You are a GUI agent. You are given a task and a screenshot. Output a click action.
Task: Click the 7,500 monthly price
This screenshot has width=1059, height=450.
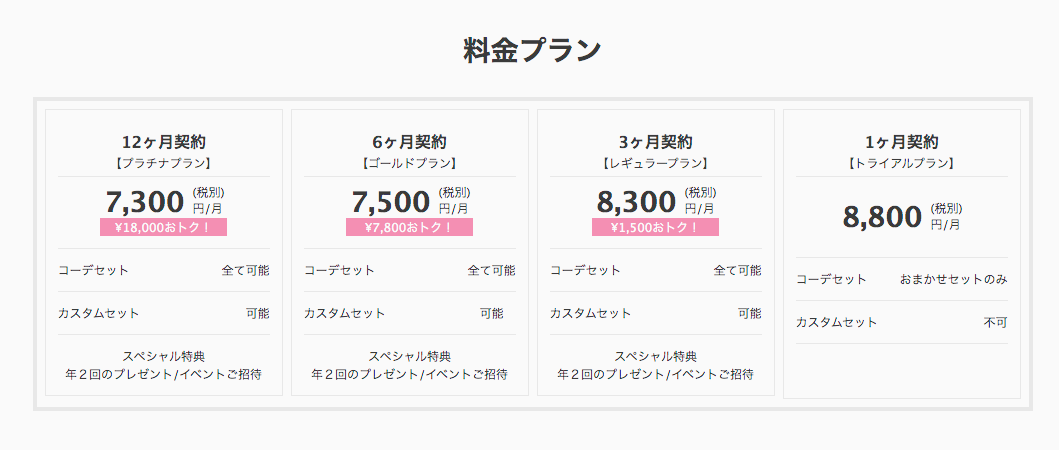click(390, 201)
